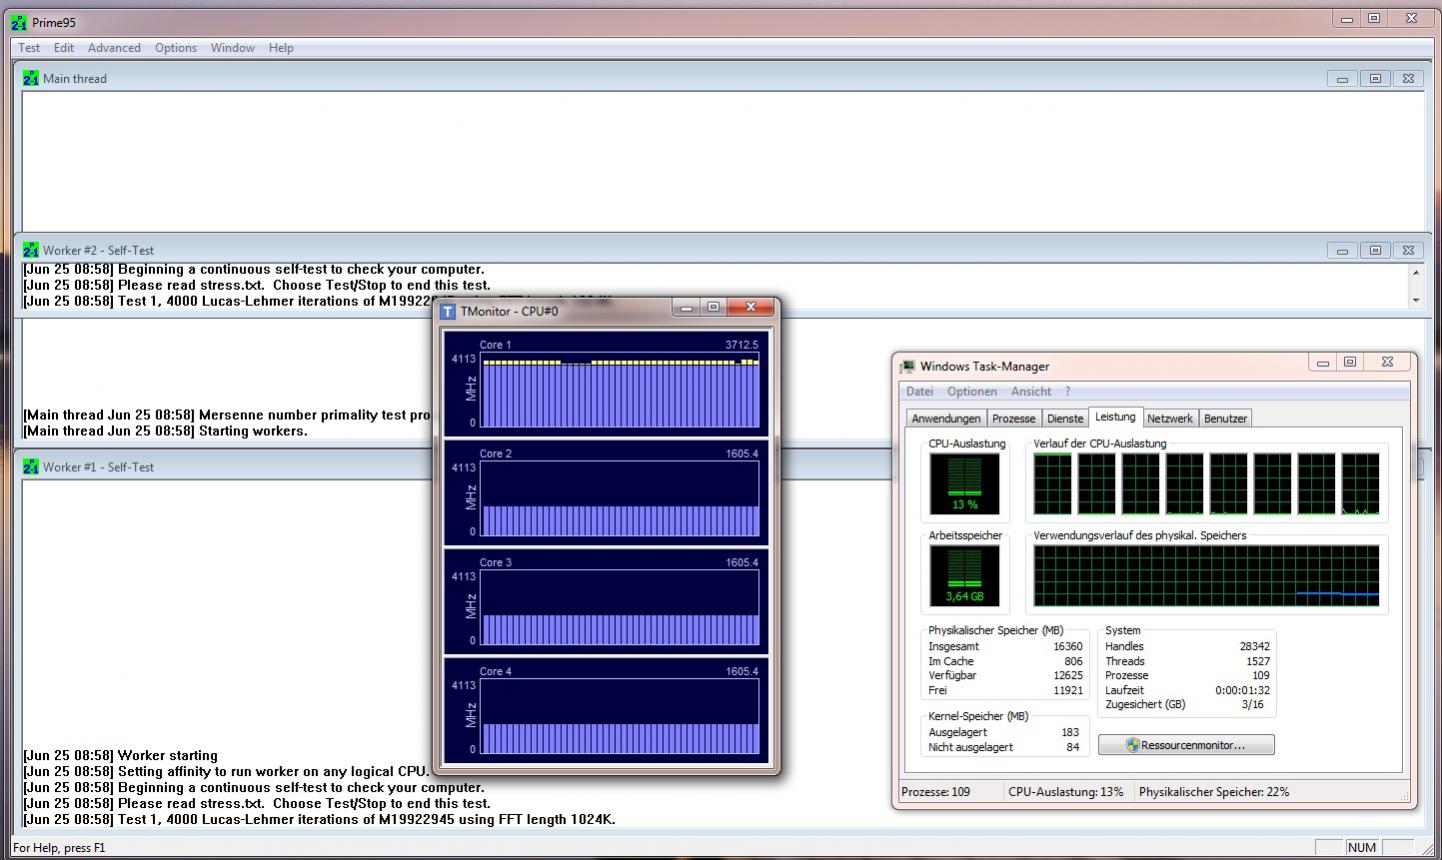The width and height of the screenshot is (1442, 860).
Task: Click the Core 2 frequency graph
Action: pos(620,499)
